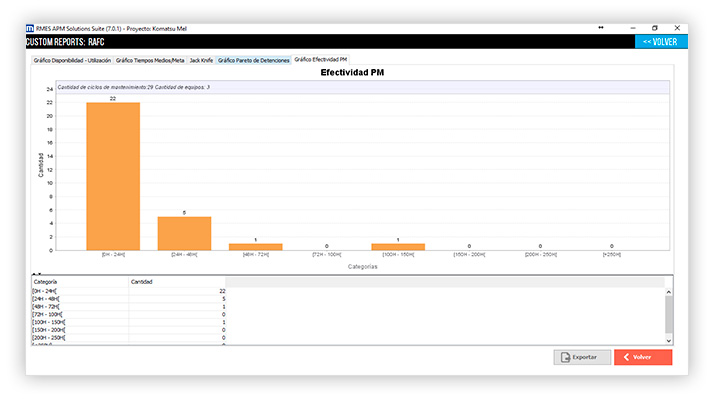Click the RMES app icon in title bar
This screenshot has height=399, width=716.
[30, 28]
